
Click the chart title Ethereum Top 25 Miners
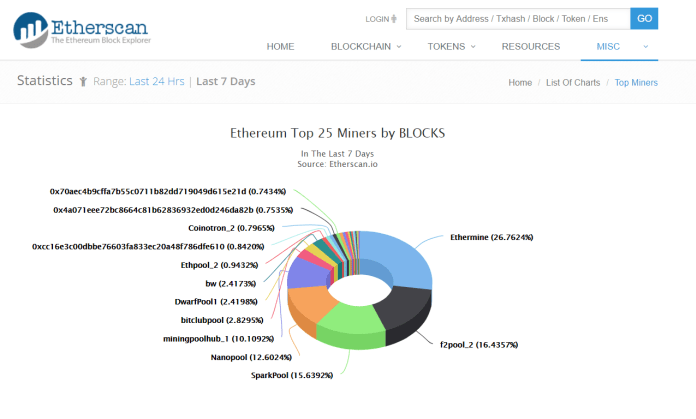[337, 133]
